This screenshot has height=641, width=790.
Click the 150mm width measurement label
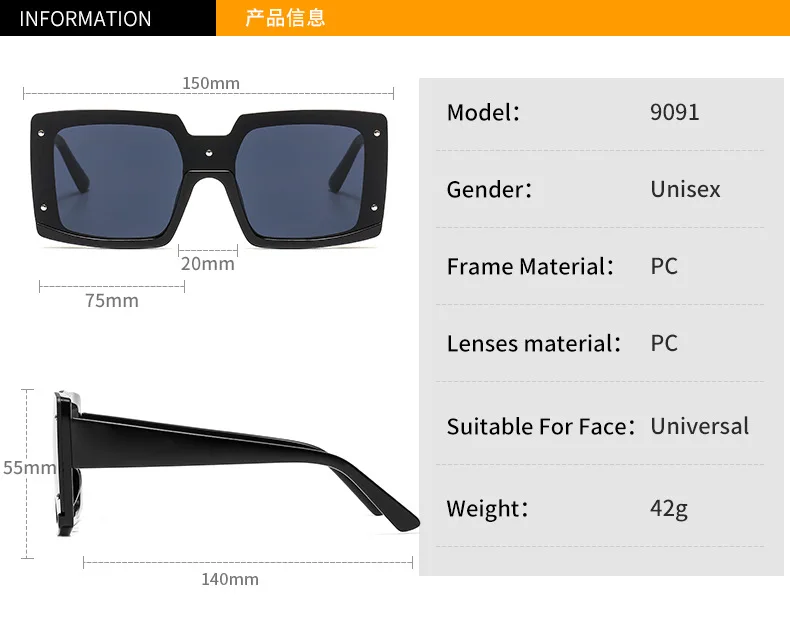[x=211, y=83]
